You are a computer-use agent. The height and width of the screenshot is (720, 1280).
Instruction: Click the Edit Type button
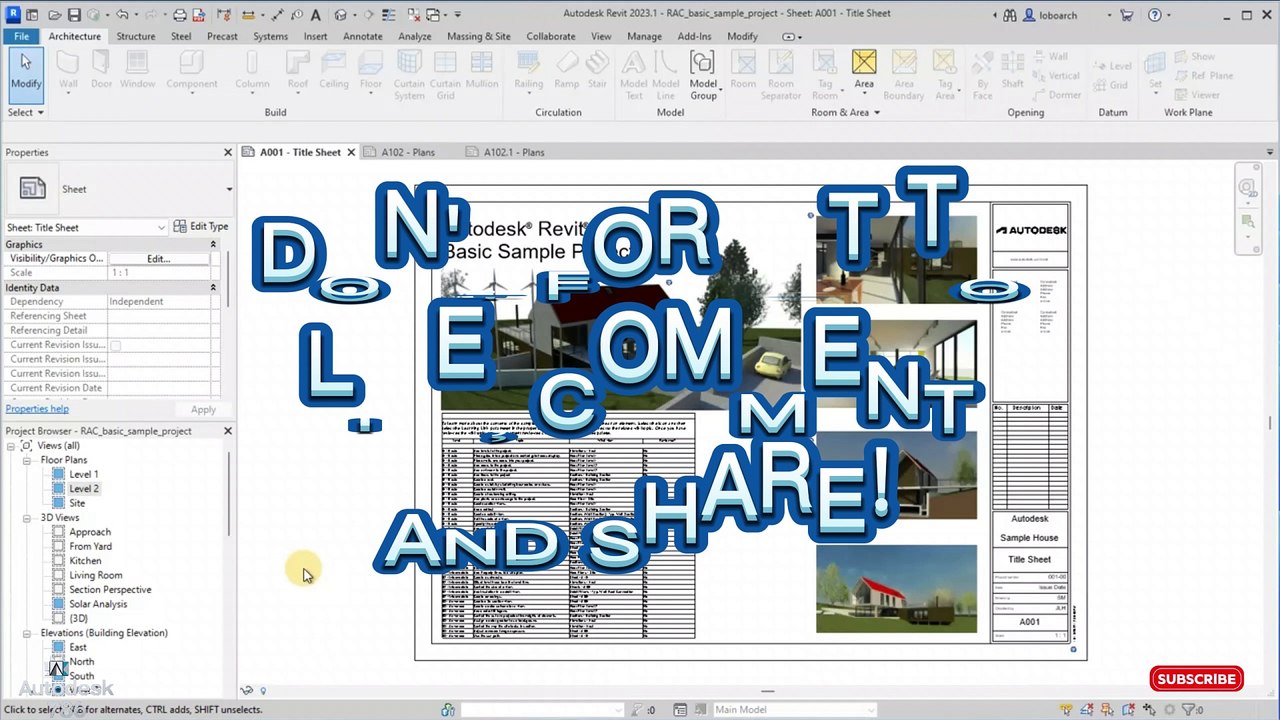point(201,227)
